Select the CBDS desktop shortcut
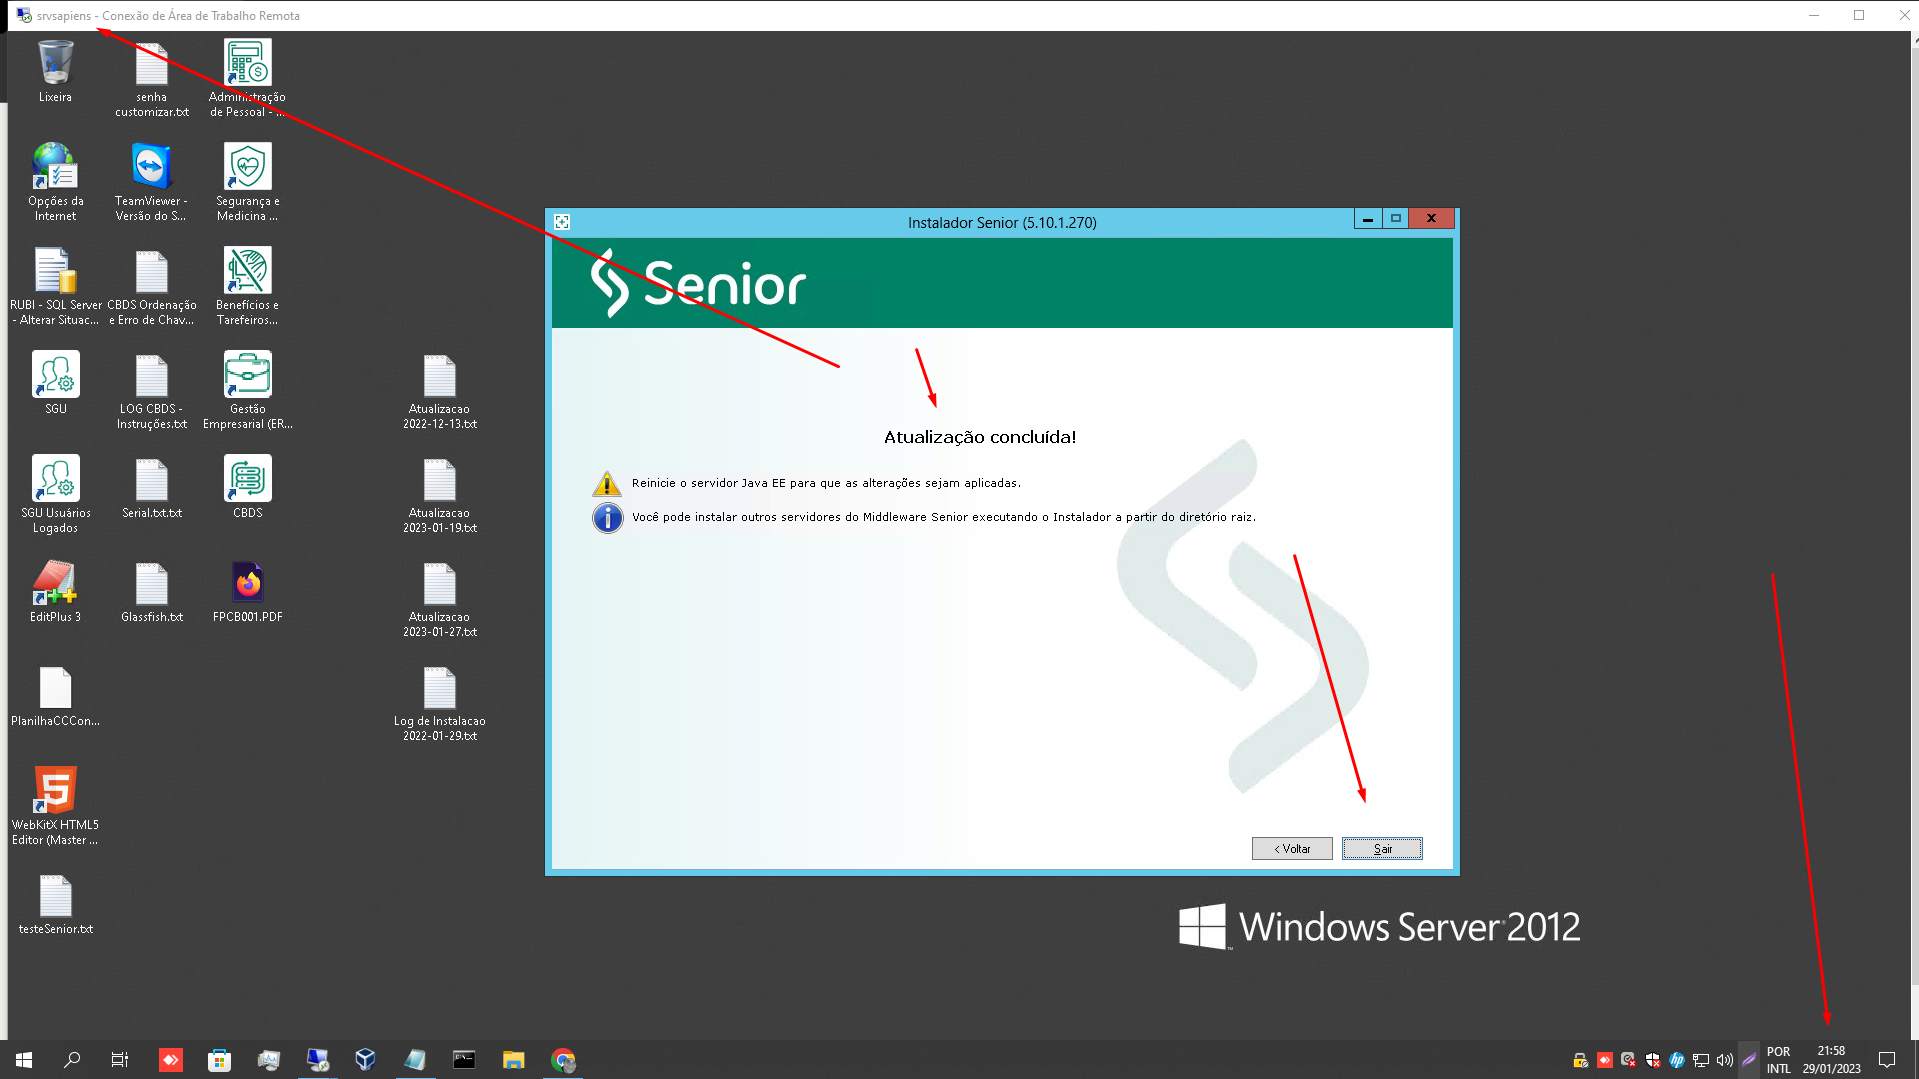The width and height of the screenshot is (1919, 1079). pos(247,488)
